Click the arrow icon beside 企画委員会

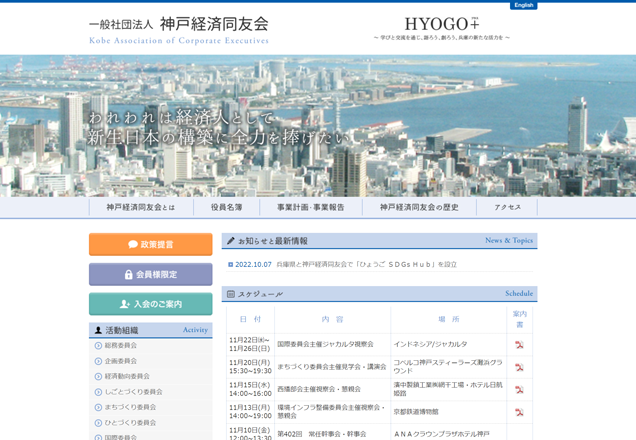pyautogui.click(x=98, y=361)
